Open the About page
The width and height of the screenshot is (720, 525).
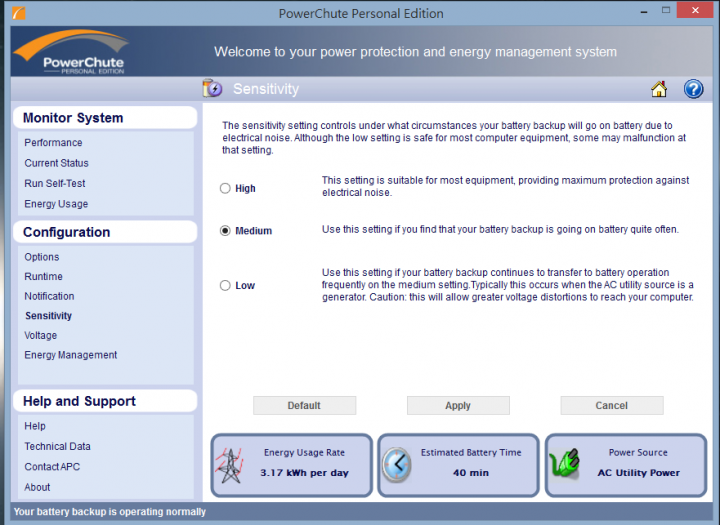tap(37, 487)
